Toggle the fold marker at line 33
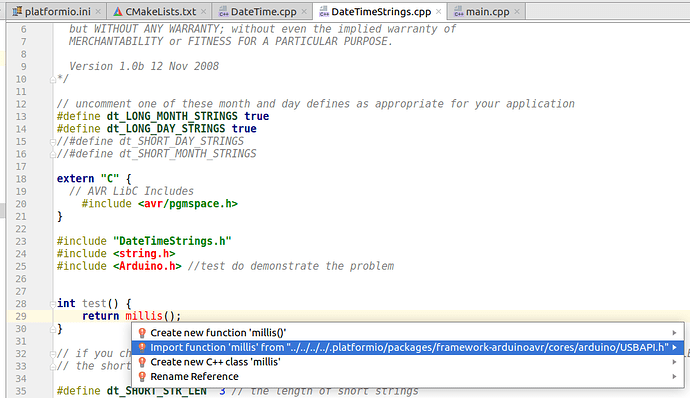The image size is (690, 398). point(53,367)
